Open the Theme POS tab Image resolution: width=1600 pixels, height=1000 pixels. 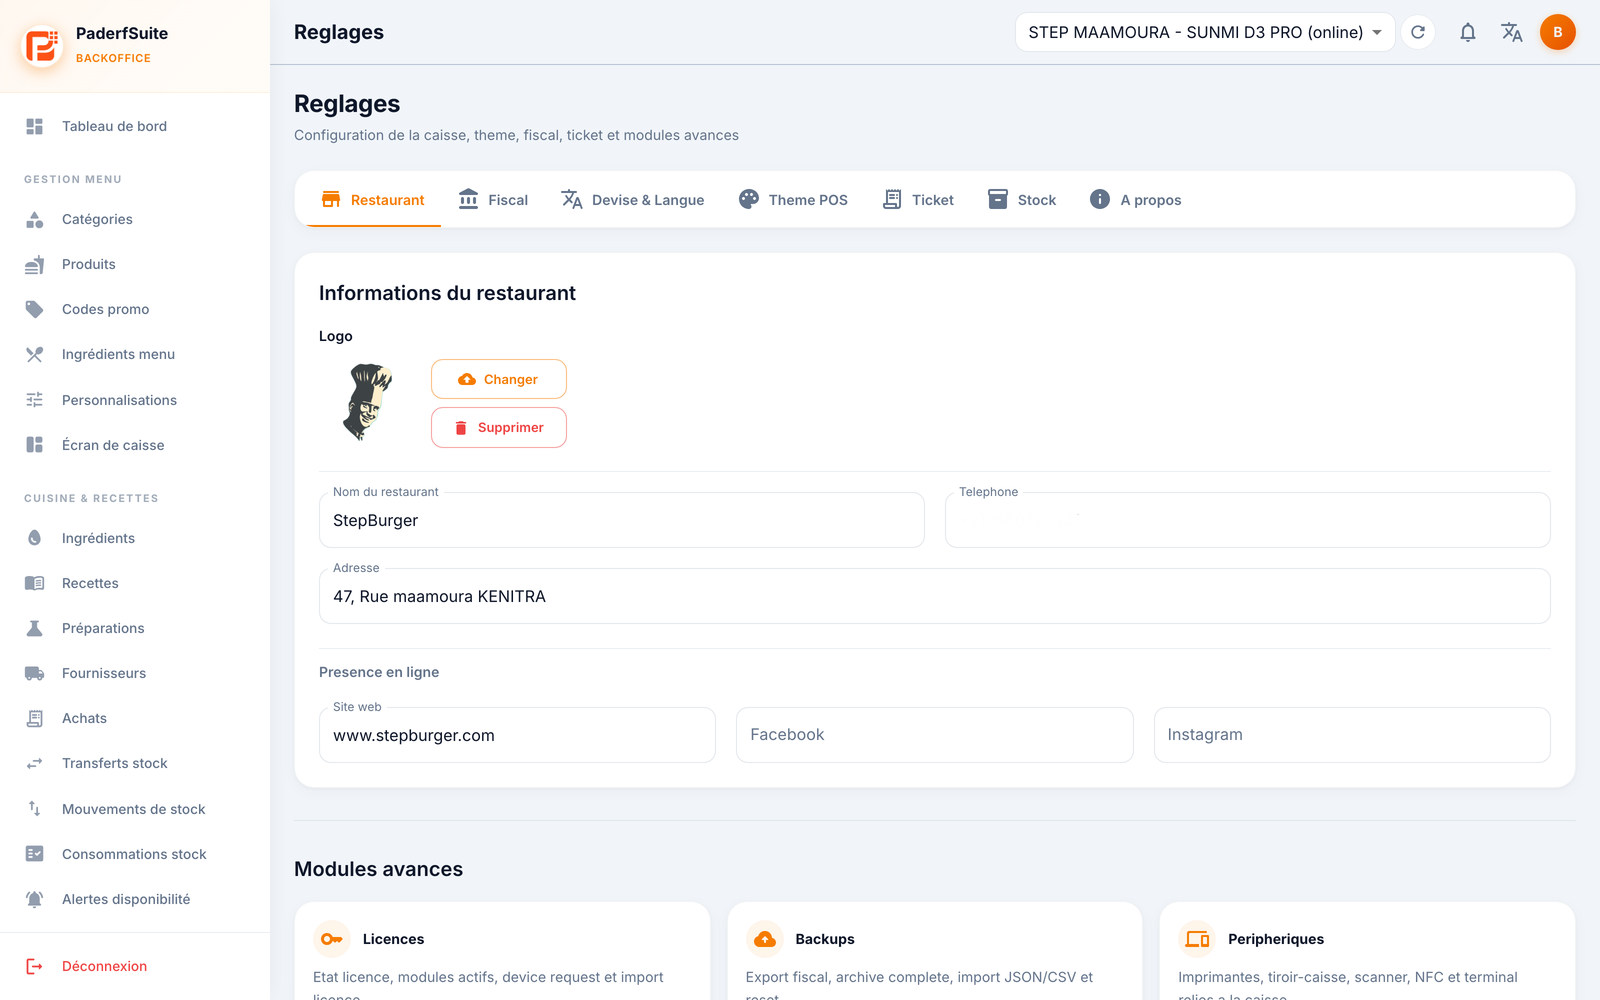pyautogui.click(x=793, y=200)
